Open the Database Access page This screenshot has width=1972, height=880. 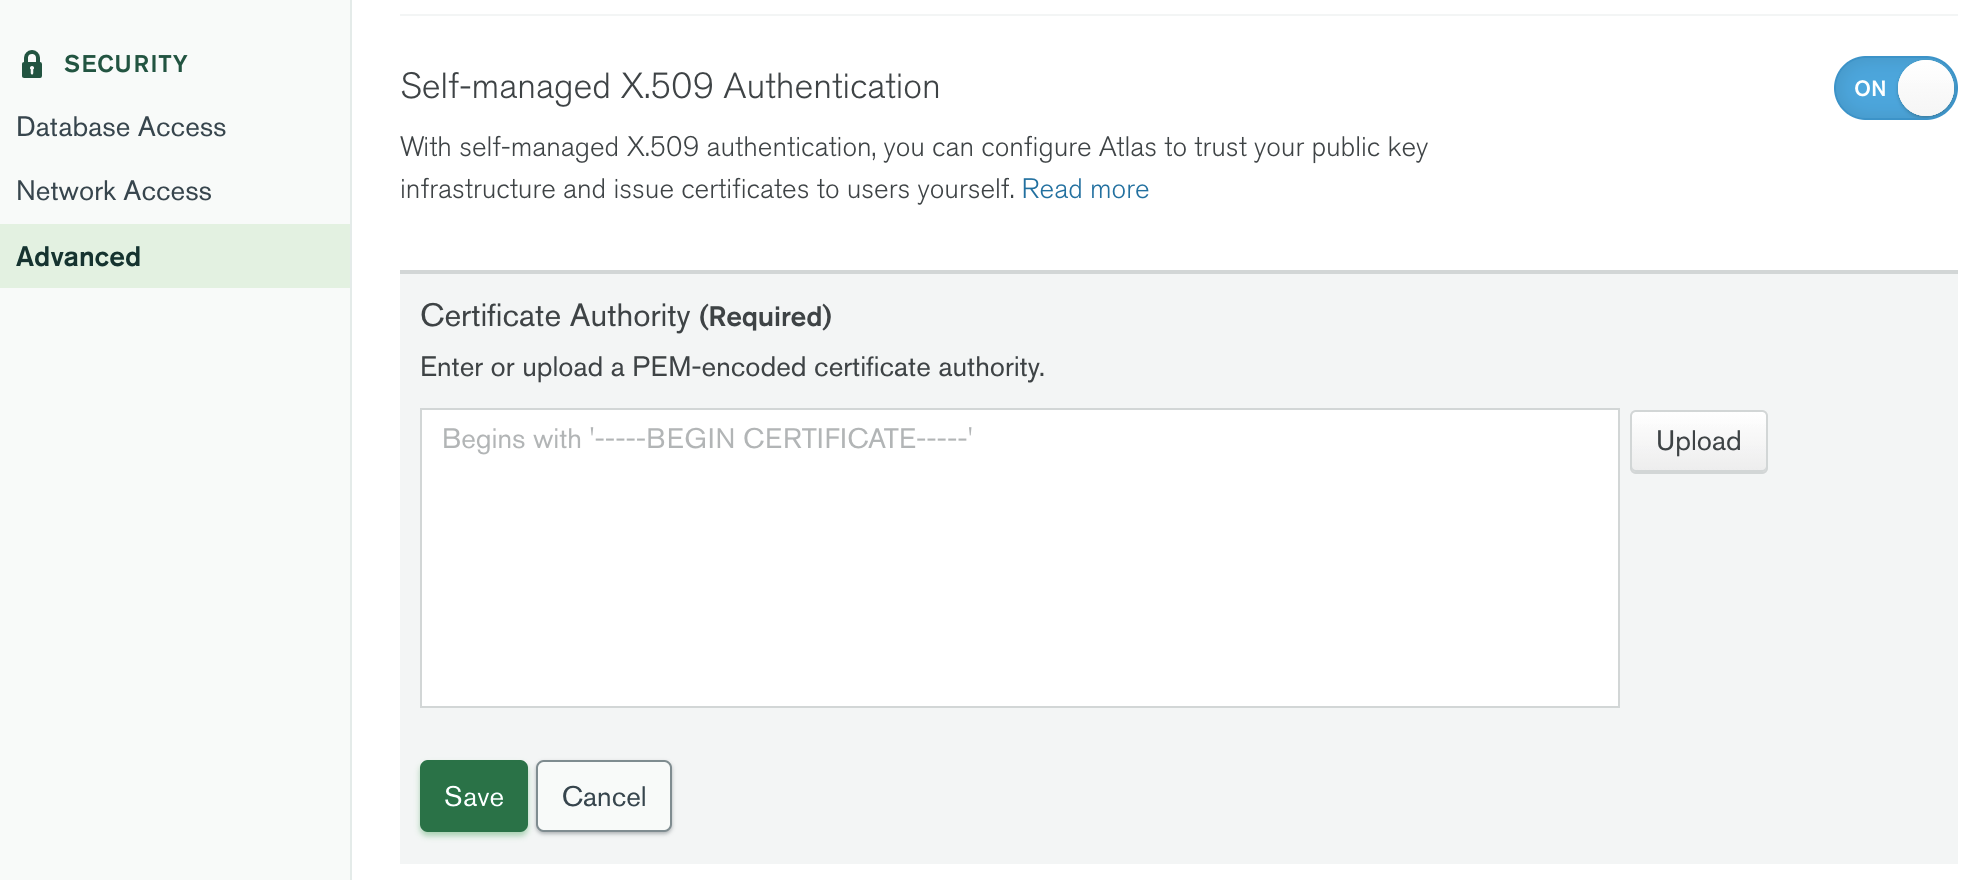pos(121,127)
